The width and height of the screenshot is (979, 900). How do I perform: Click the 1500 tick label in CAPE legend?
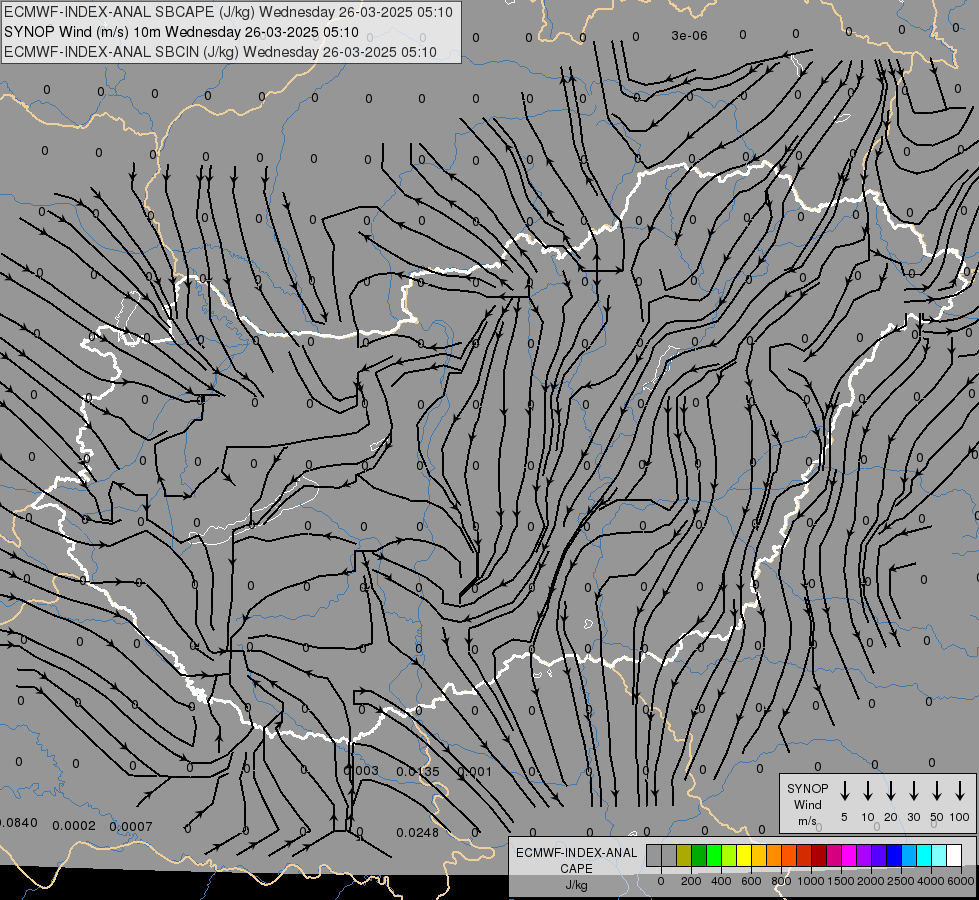(x=840, y=881)
